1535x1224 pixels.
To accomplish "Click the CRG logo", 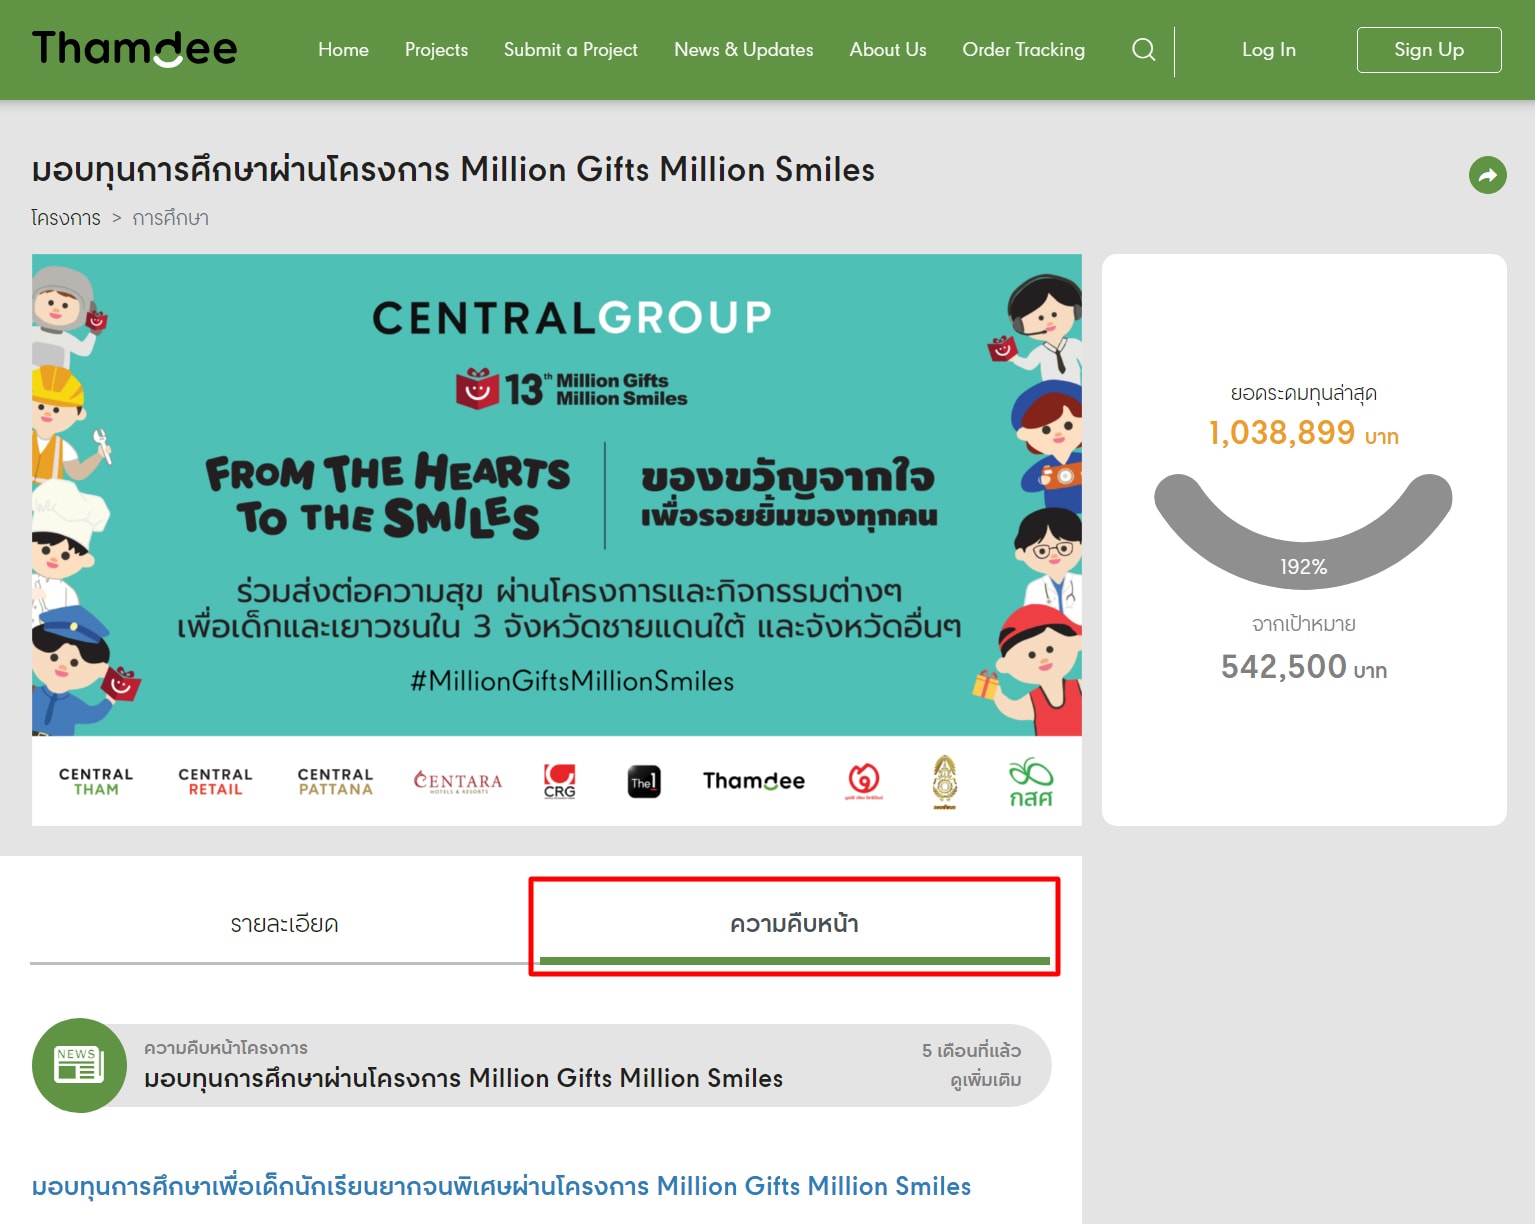I will (x=559, y=781).
